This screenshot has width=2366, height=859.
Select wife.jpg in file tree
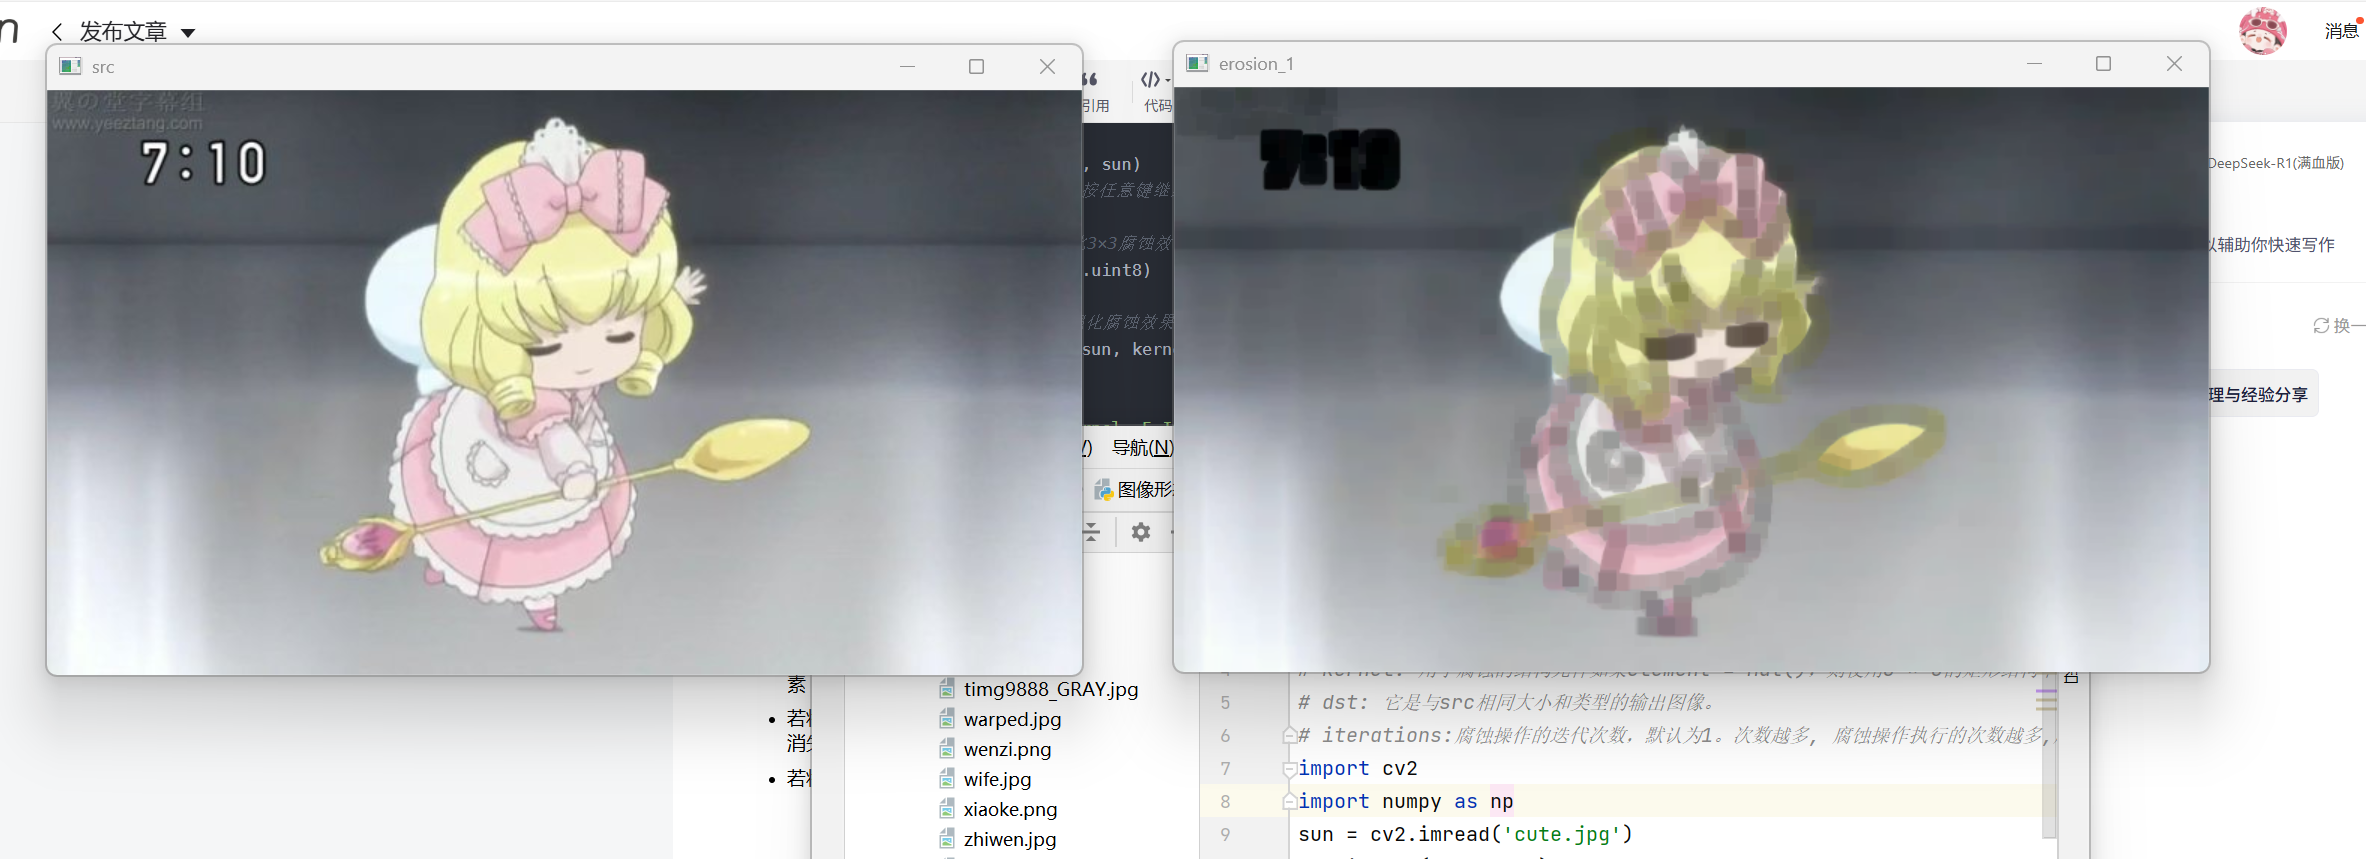click(997, 779)
